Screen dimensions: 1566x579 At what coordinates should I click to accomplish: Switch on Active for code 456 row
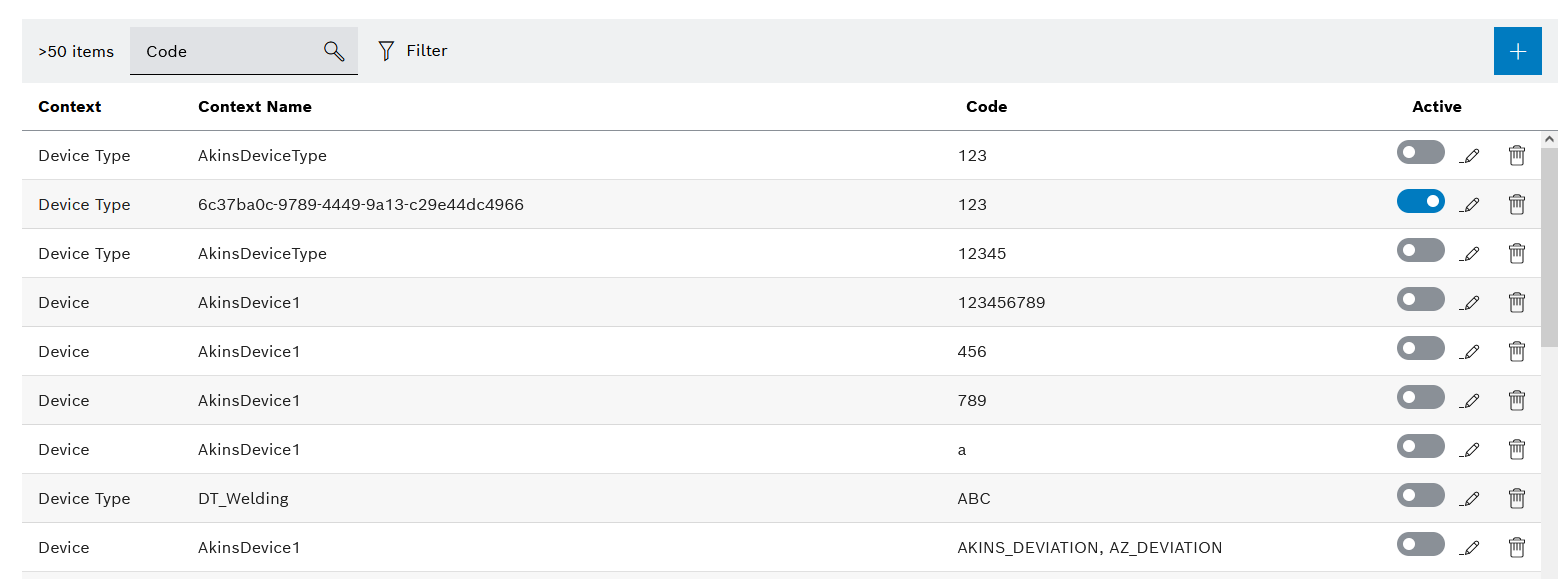1421,348
